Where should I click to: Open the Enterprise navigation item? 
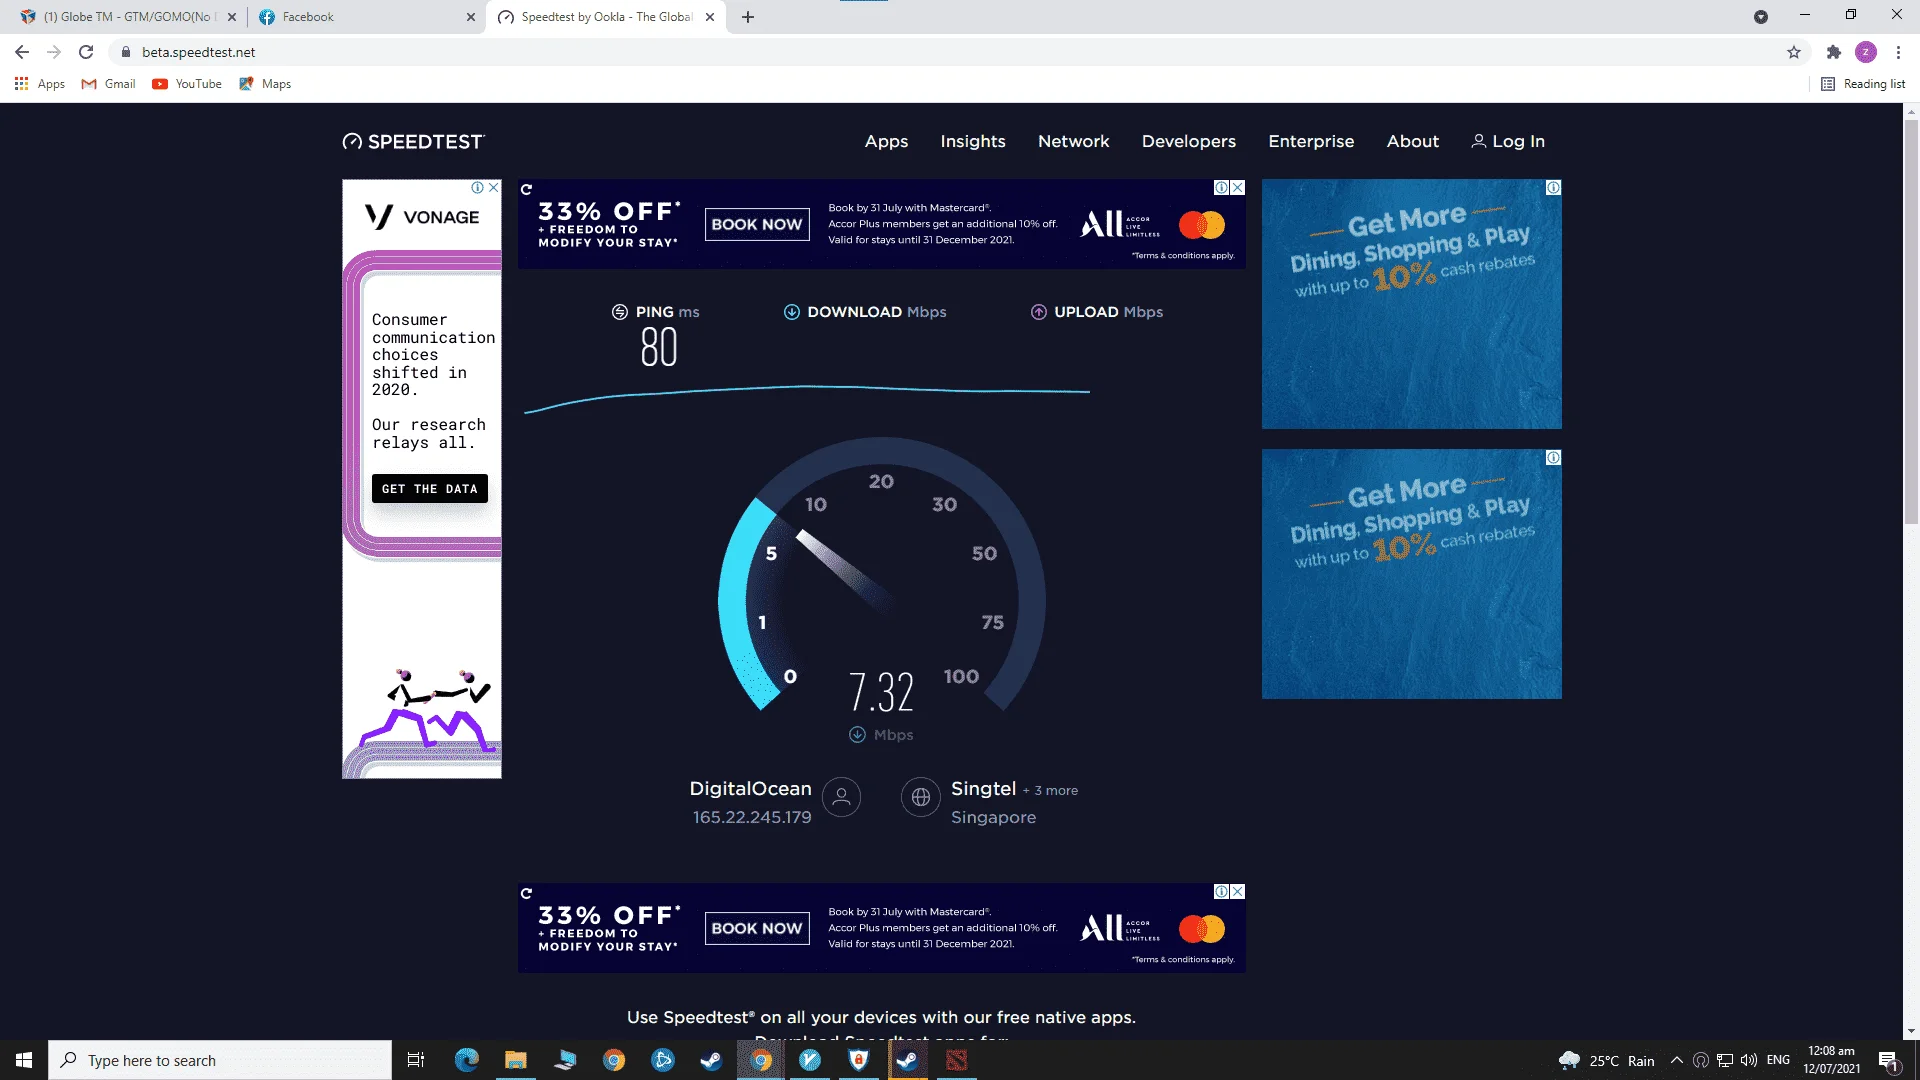pos(1311,141)
